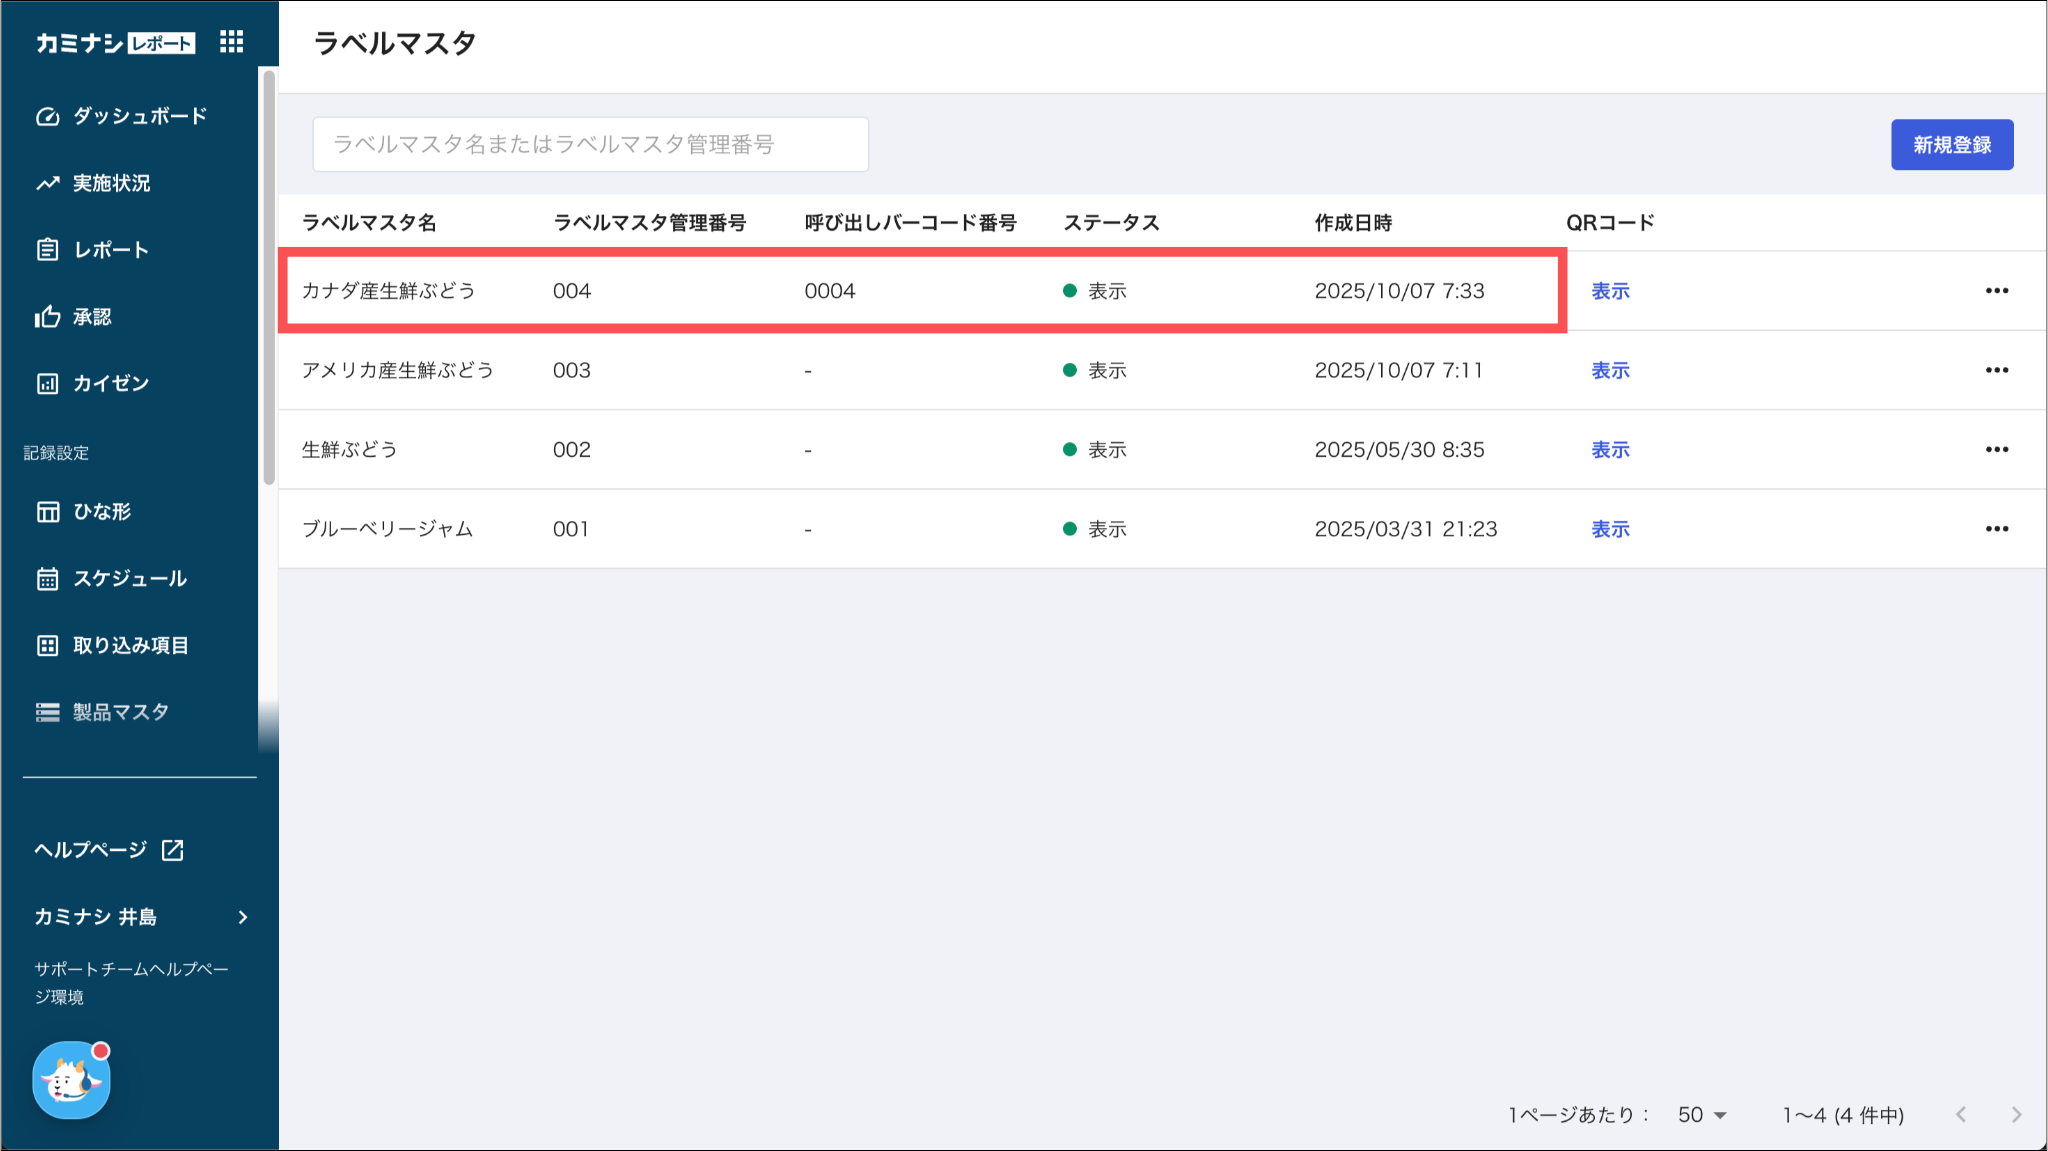
Task: Open the mascot chat support icon
Action: [71, 1080]
